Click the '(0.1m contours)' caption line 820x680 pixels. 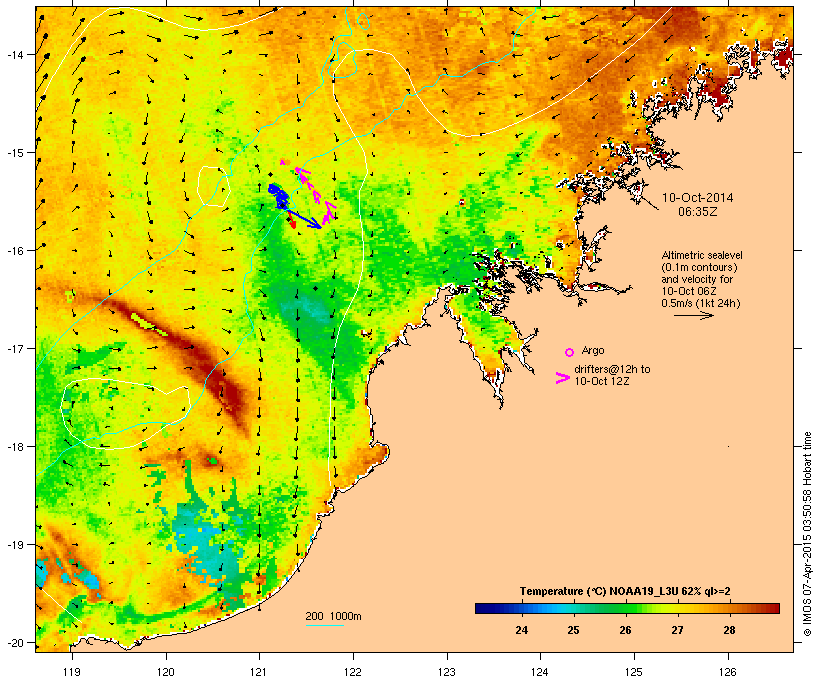click(699, 267)
